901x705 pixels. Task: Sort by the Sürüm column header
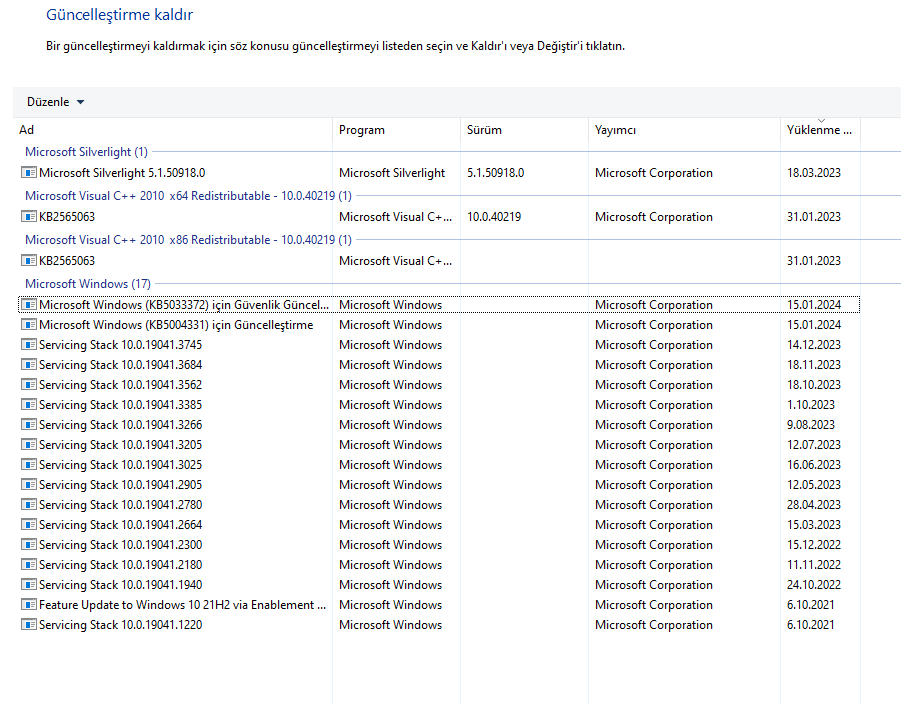click(x=525, y=130)
